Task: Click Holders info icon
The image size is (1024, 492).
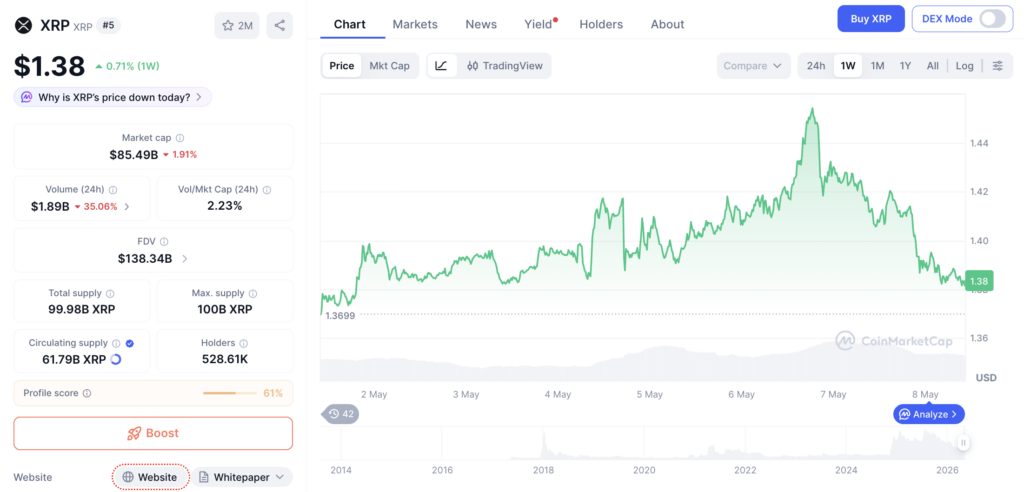Action: click(x=244, y=343)
